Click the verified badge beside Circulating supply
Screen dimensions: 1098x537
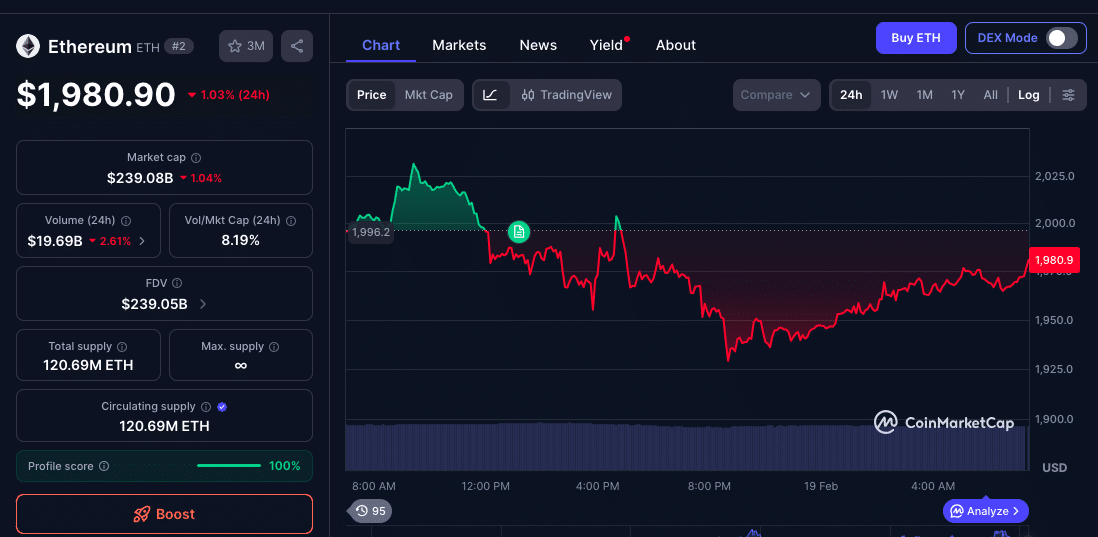coord(222,407)
